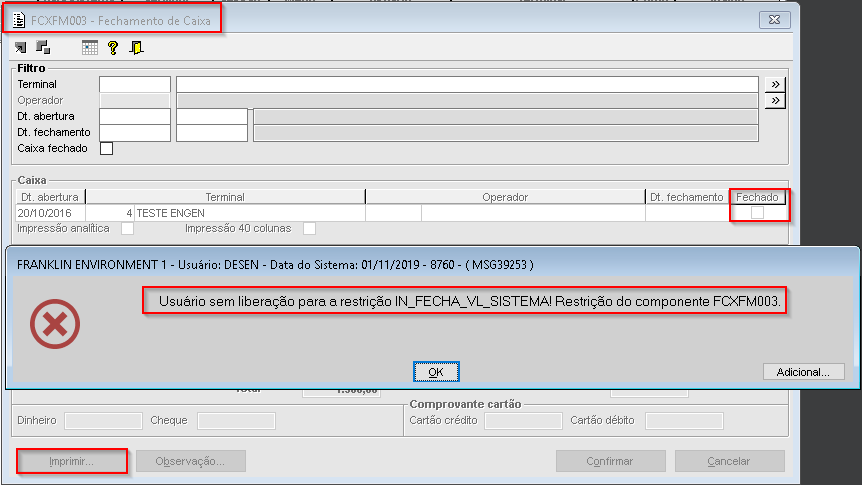Click the Cancelar button

(729, 461)
